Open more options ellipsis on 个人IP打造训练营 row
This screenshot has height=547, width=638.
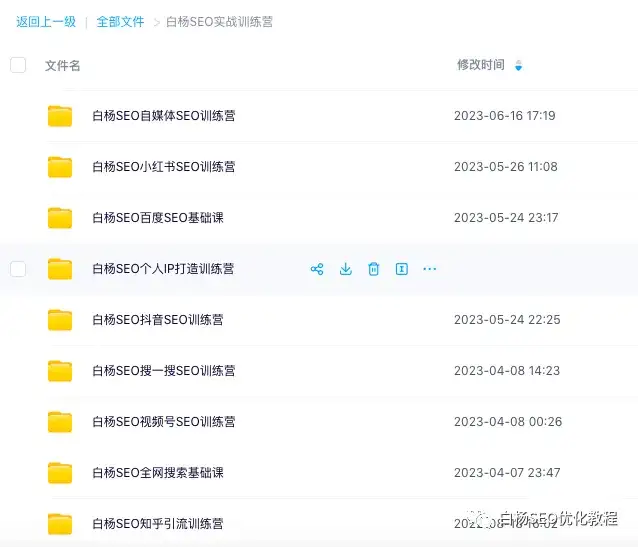[430, 269]
